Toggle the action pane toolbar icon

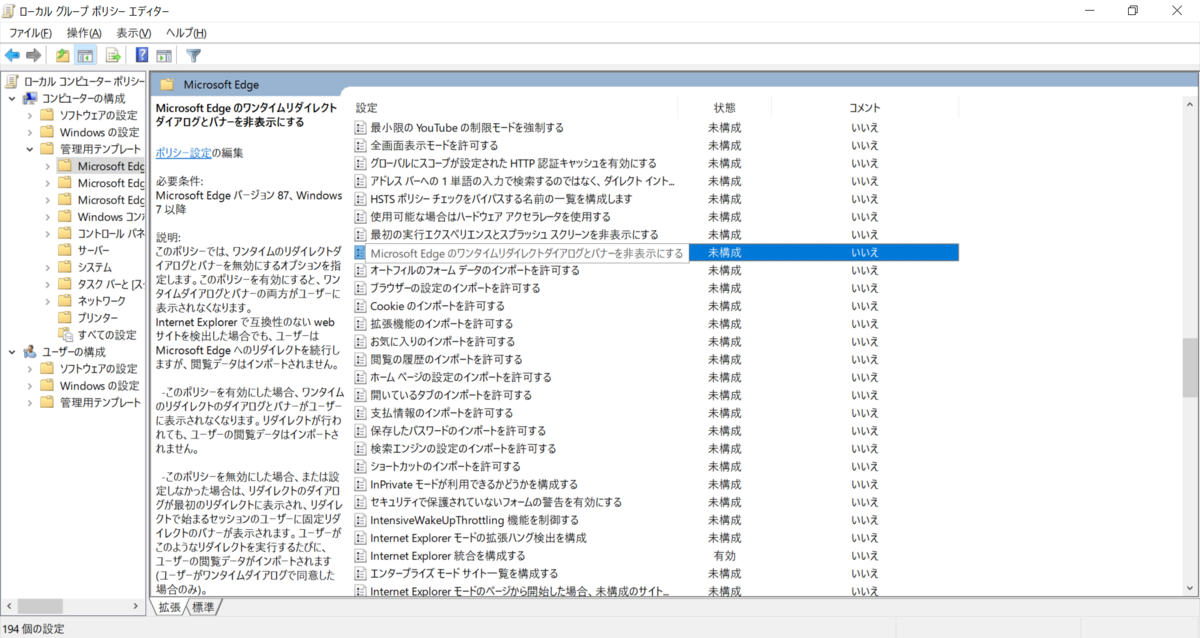164,55
